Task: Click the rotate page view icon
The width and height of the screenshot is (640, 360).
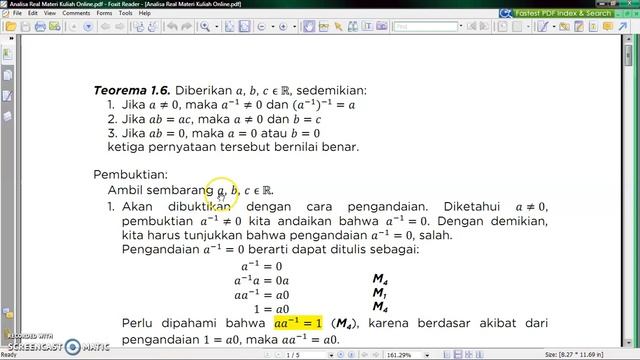Action: 502,27
